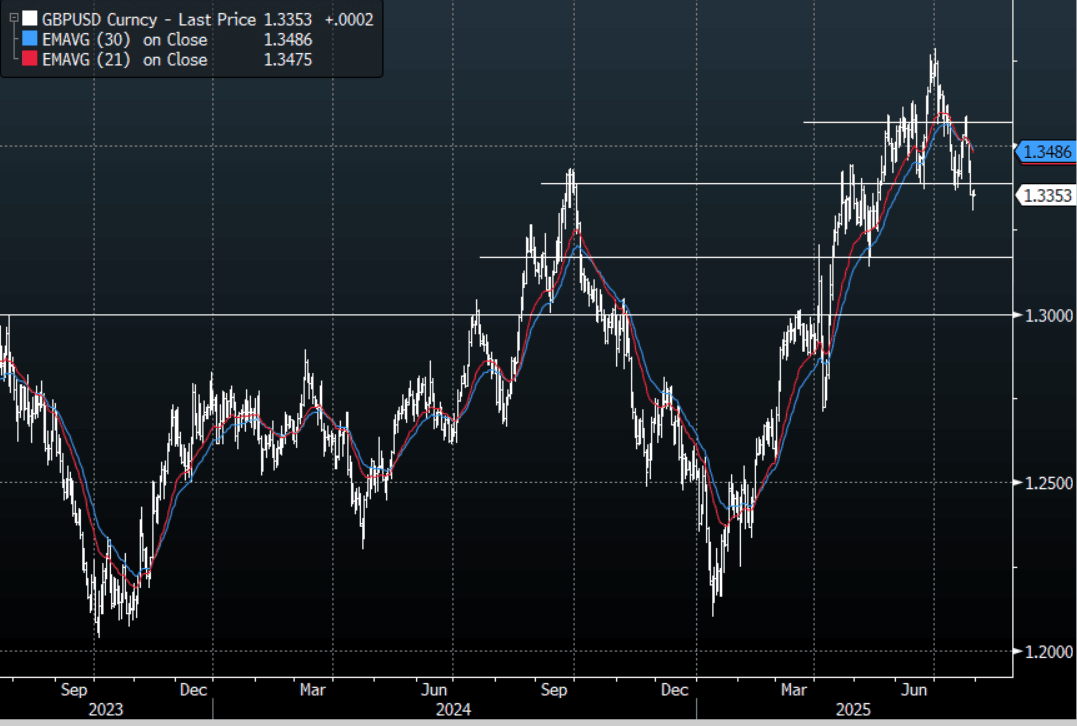Click the blue 1.3486 price axis tag
Screen dimensions: 1077x726
[1046, 152]
